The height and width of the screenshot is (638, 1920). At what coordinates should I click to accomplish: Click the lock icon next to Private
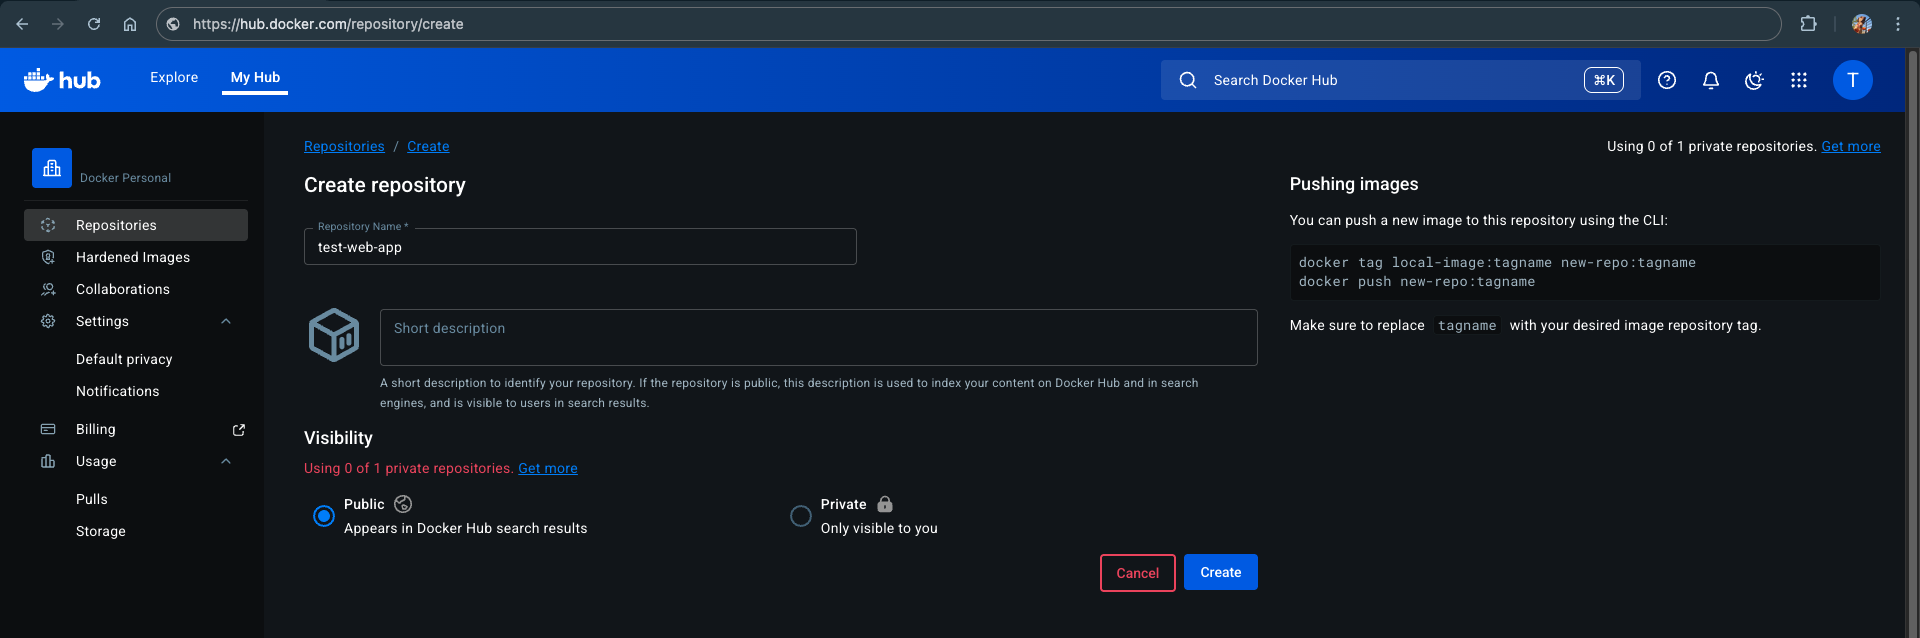coord(885,504)
